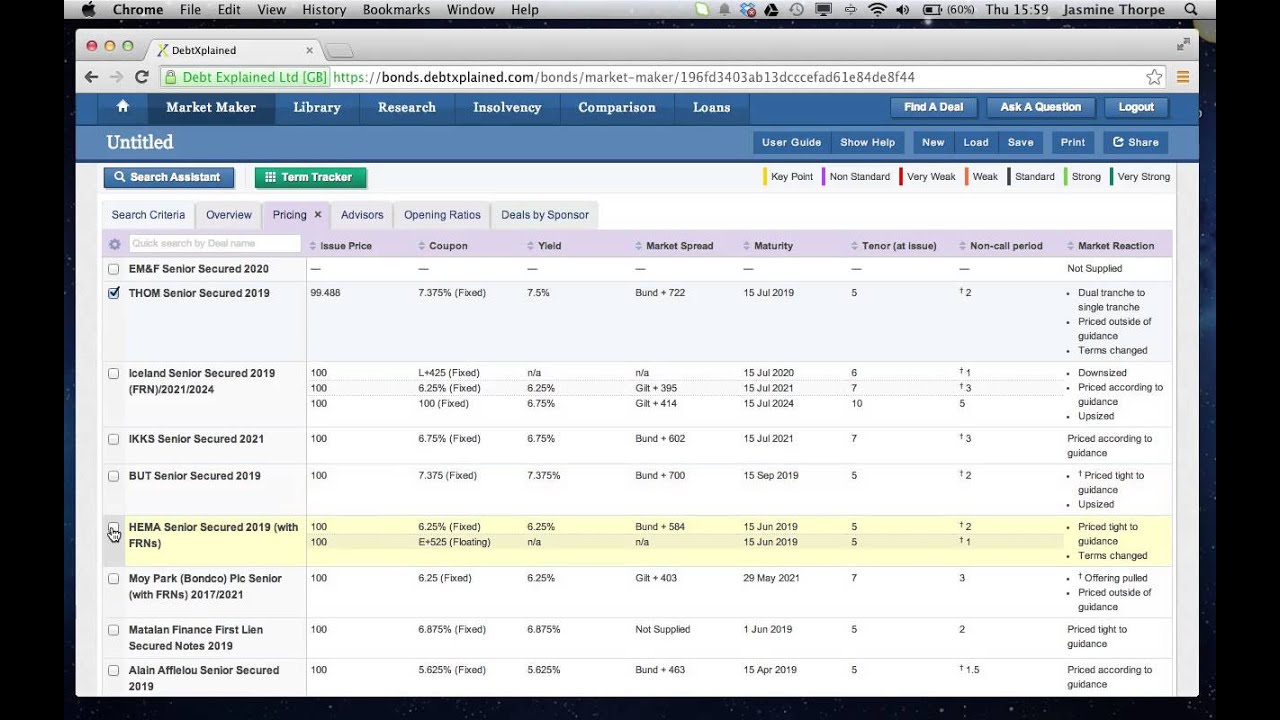1280x720 pixels.
Task: Open display mirroring menu bar icon
Action: click(x=824, y=9)
